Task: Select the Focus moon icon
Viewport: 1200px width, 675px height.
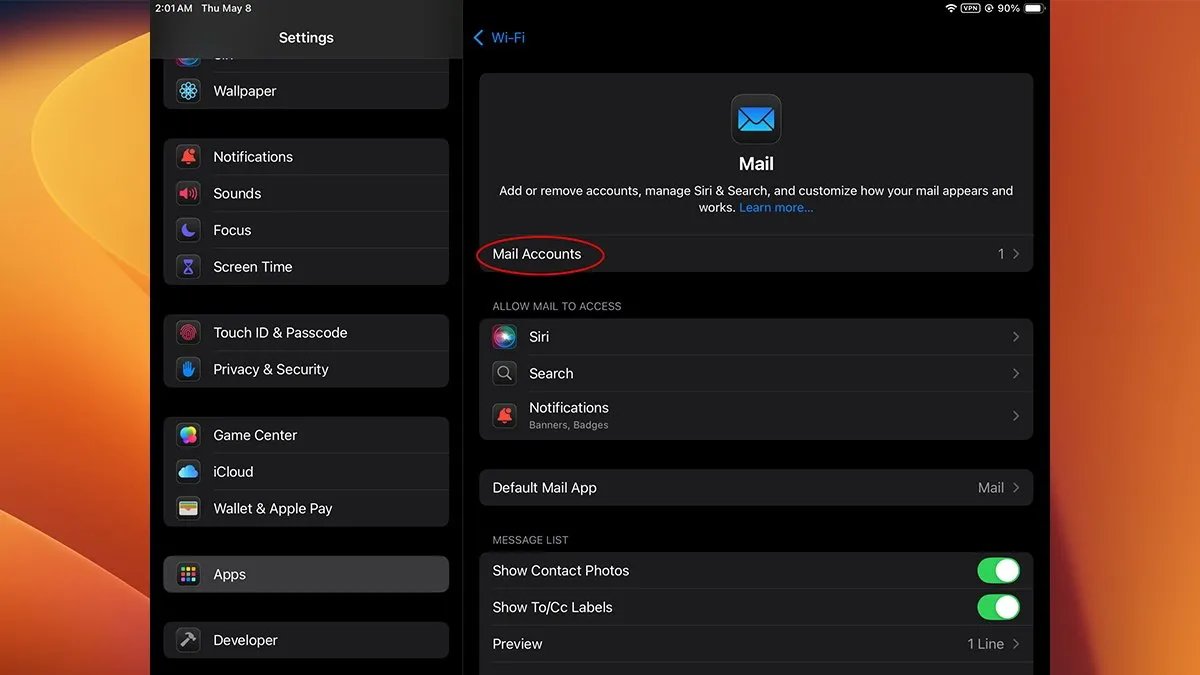Action: (188, 230)
